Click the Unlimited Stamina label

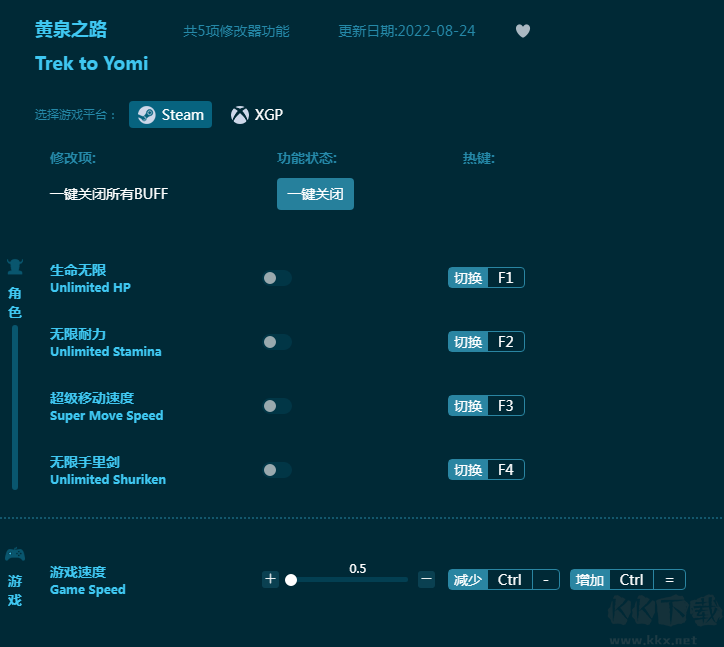click(x=106, y=351)
